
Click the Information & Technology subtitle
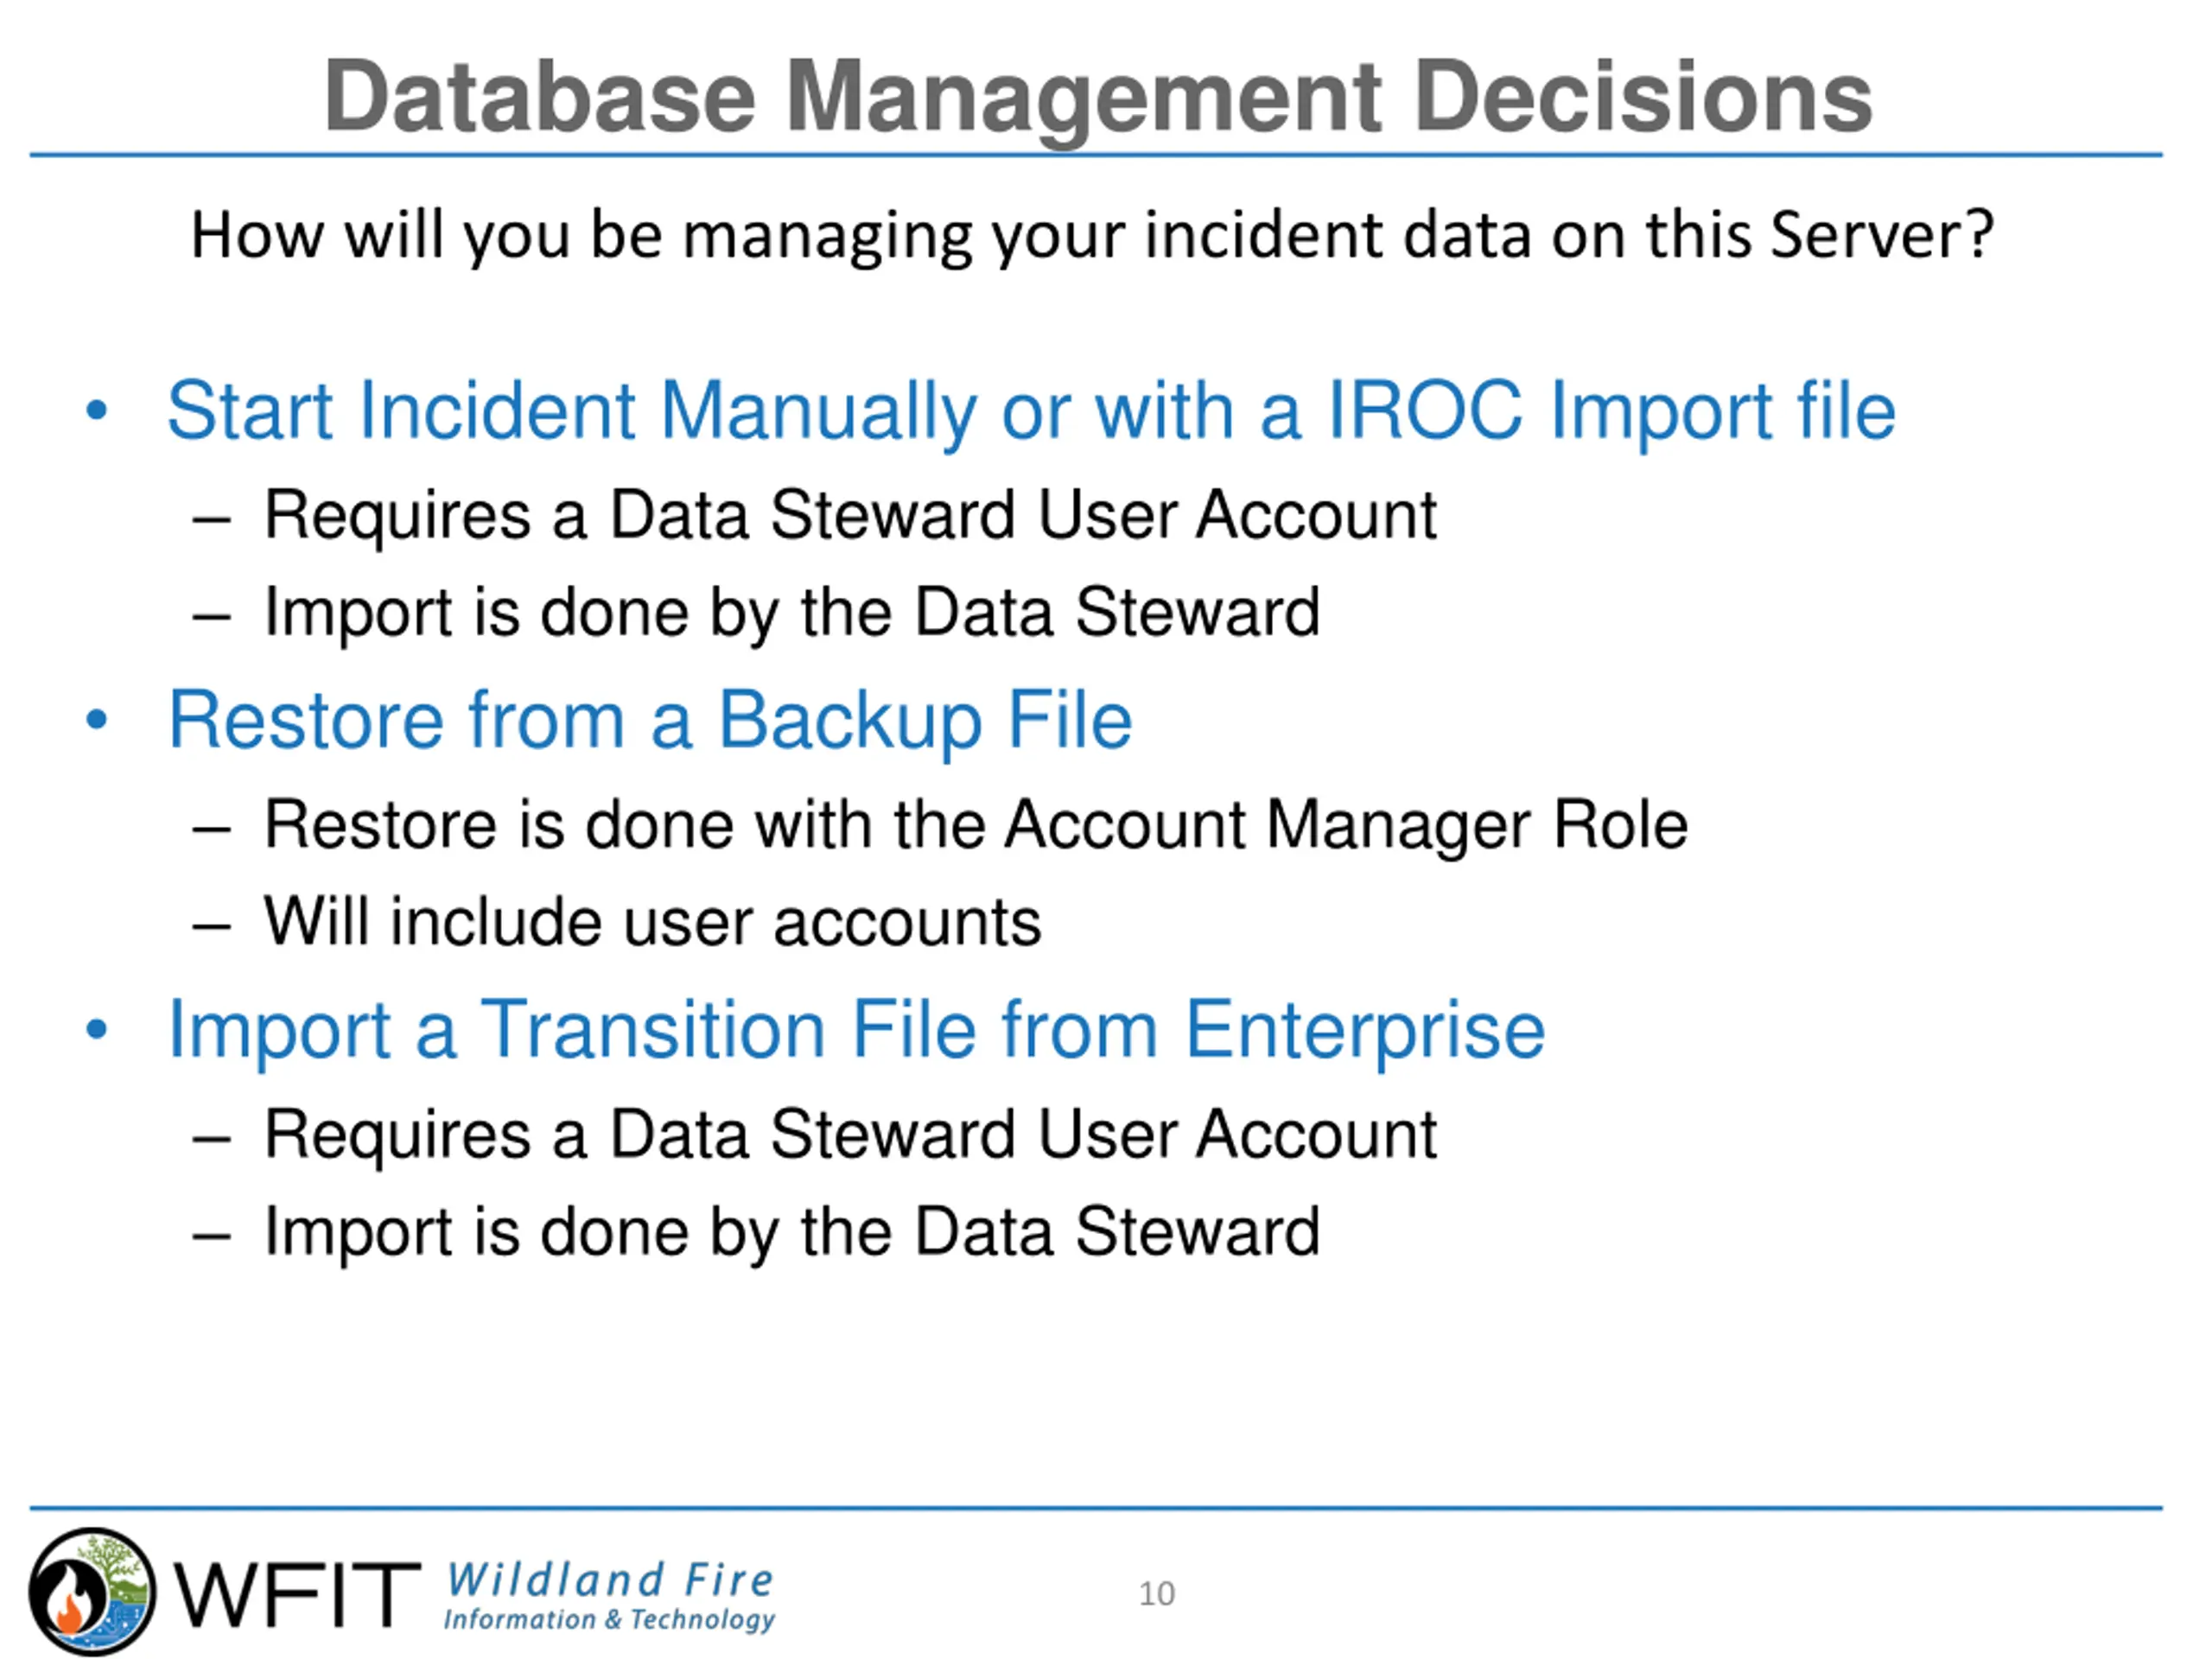point(609,1620)
